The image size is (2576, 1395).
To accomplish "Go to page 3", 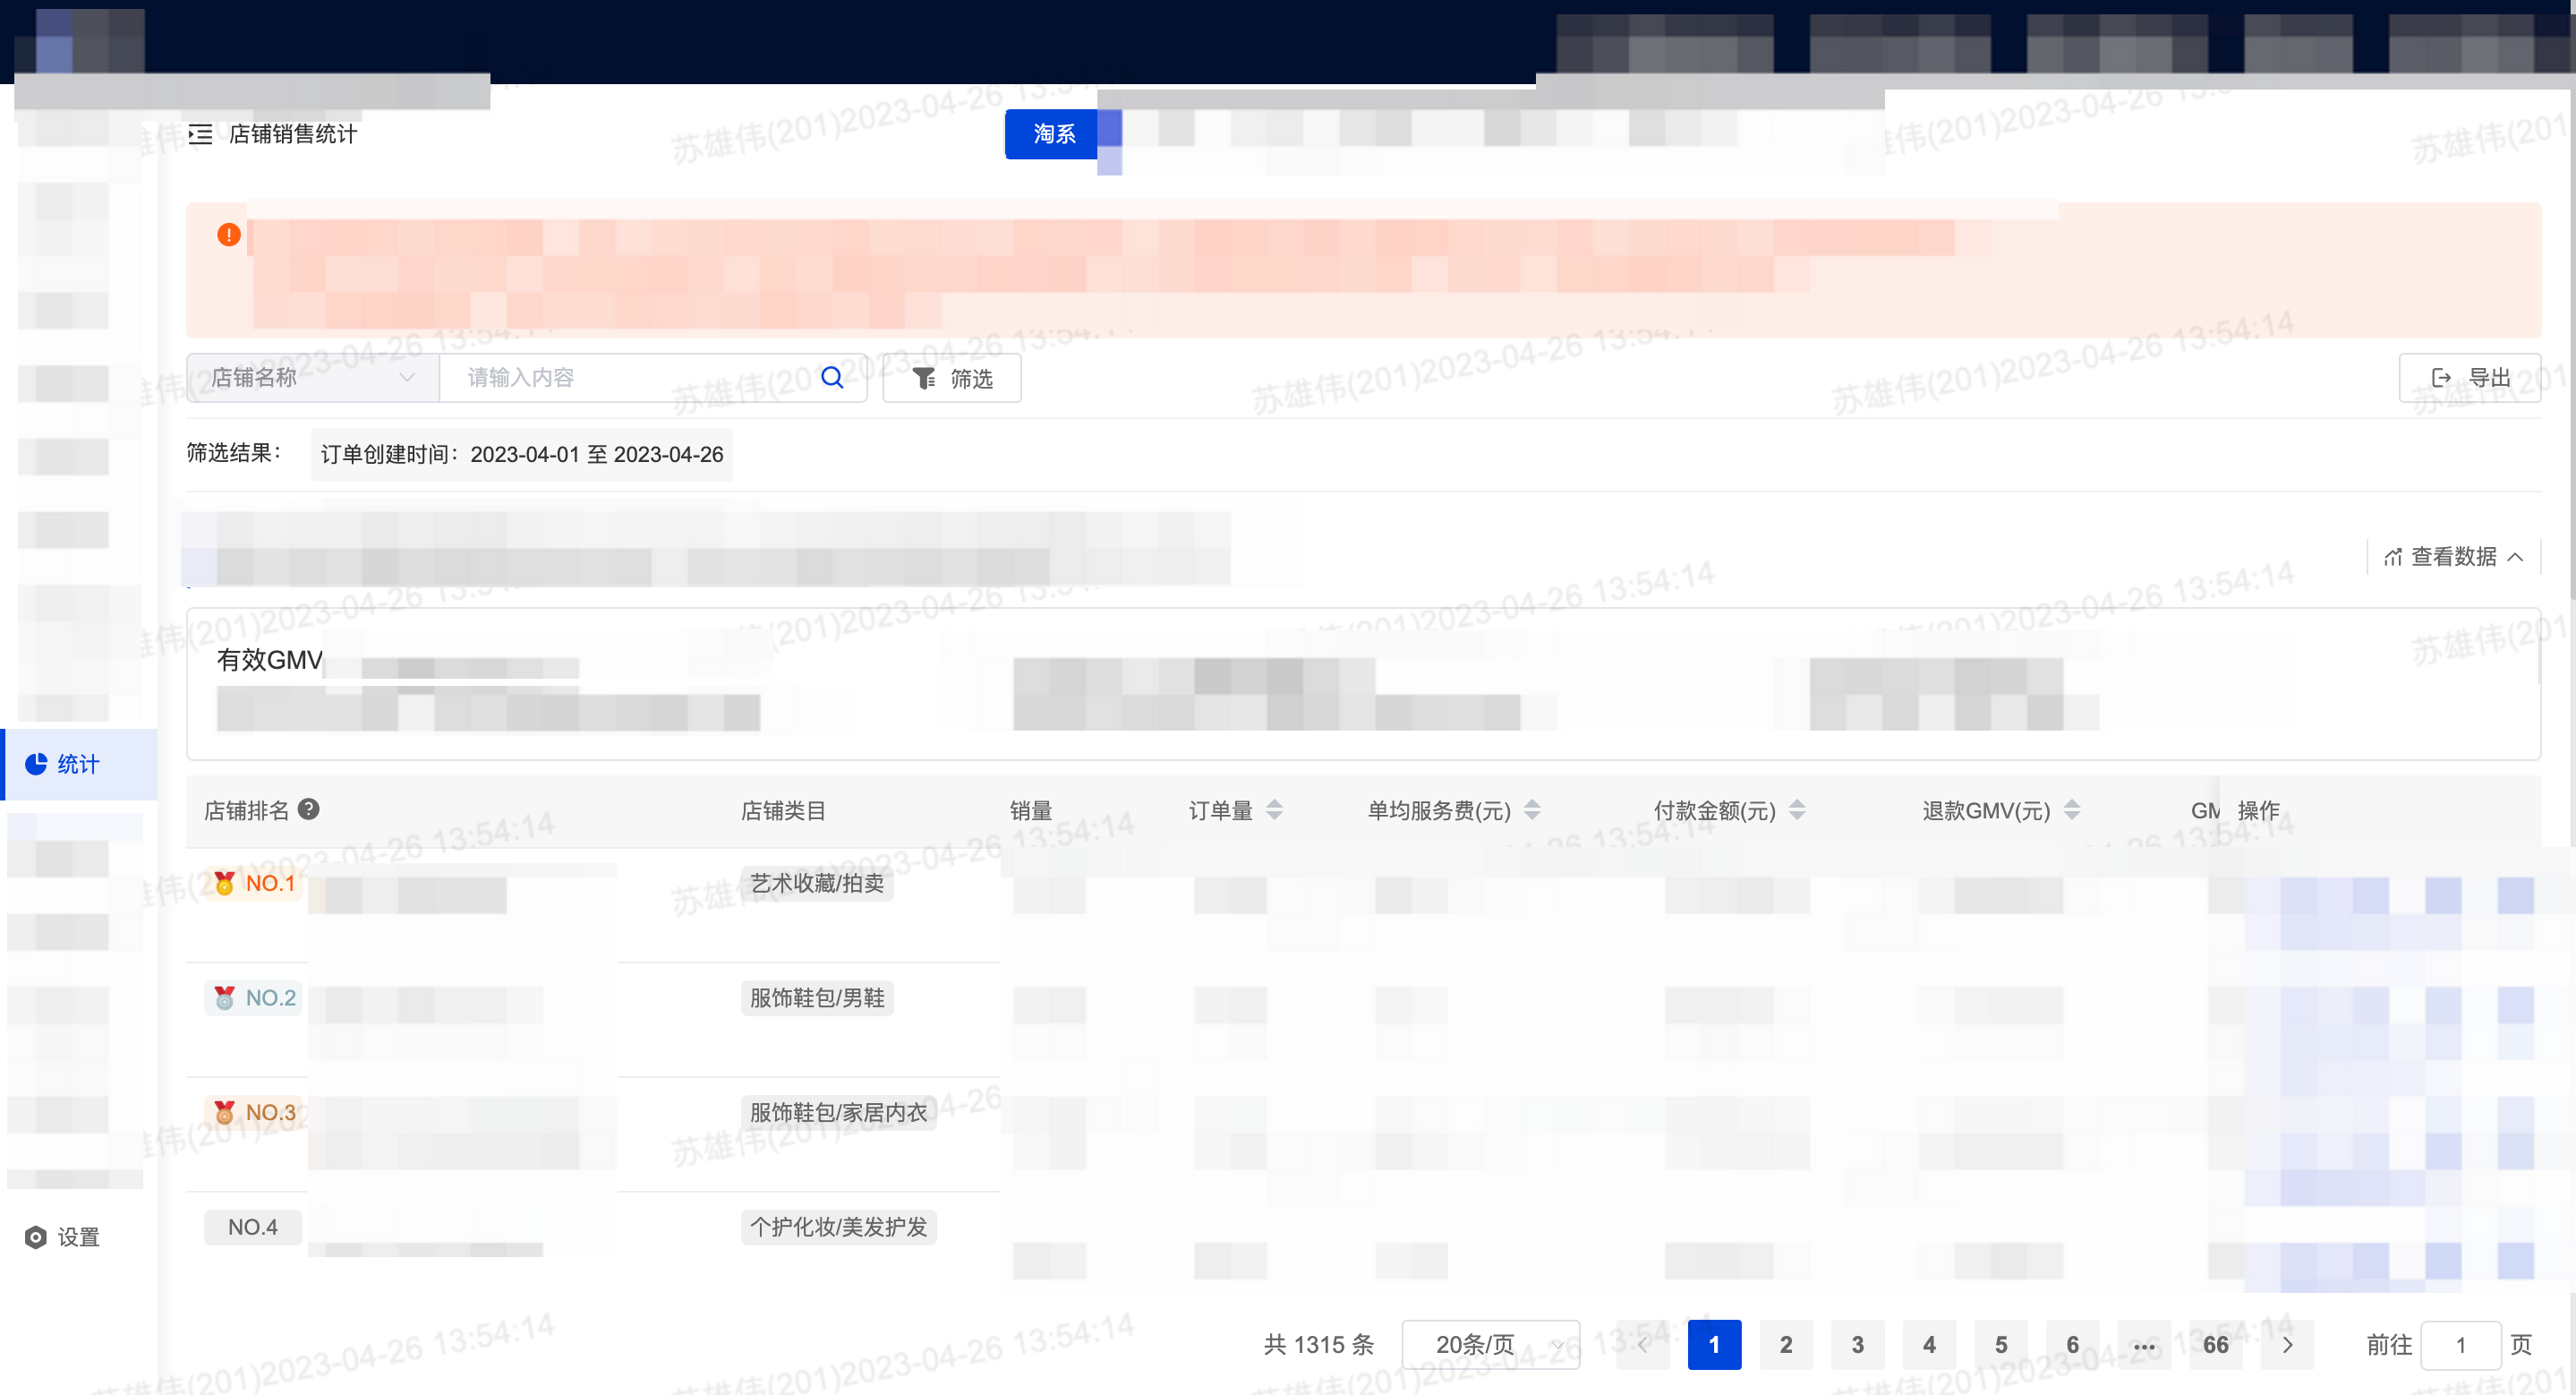I will tap(1858, 1345).
